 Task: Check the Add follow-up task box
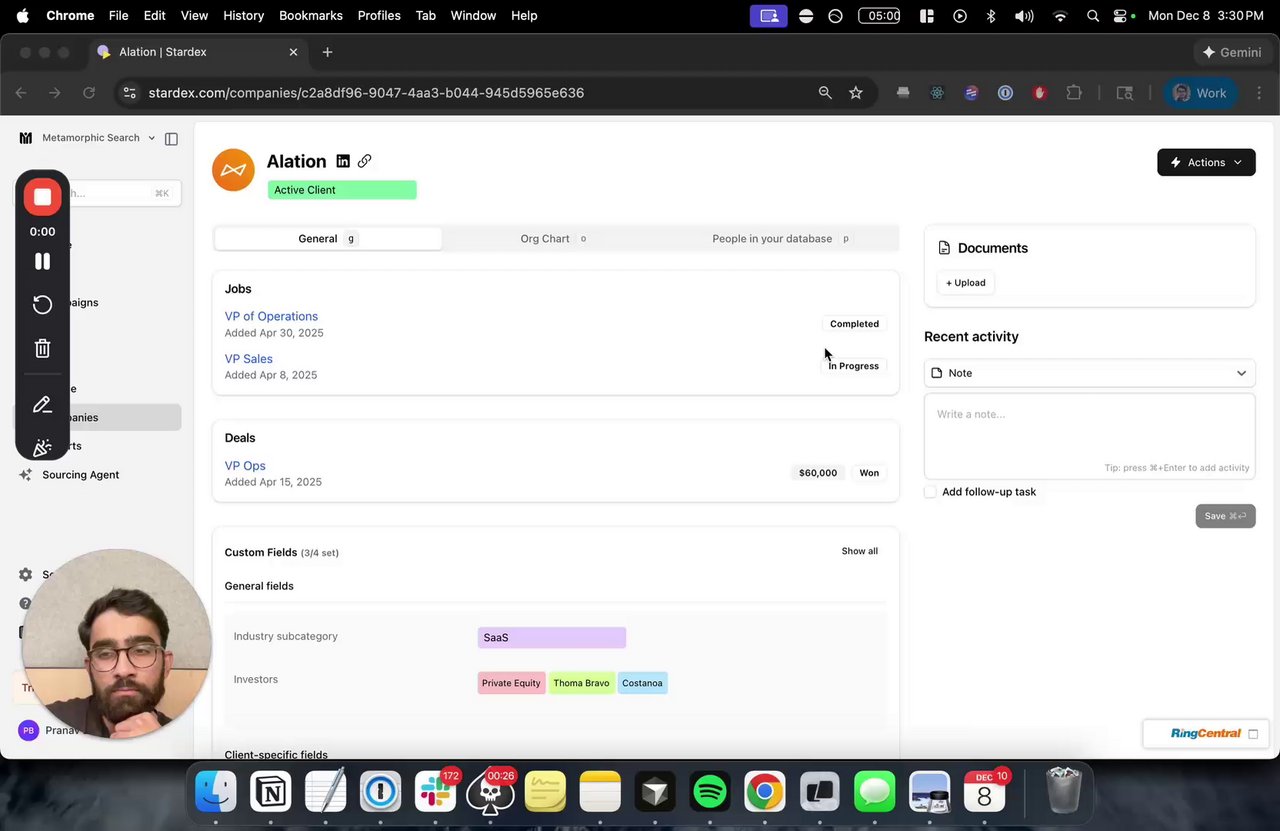coord(930,492)
